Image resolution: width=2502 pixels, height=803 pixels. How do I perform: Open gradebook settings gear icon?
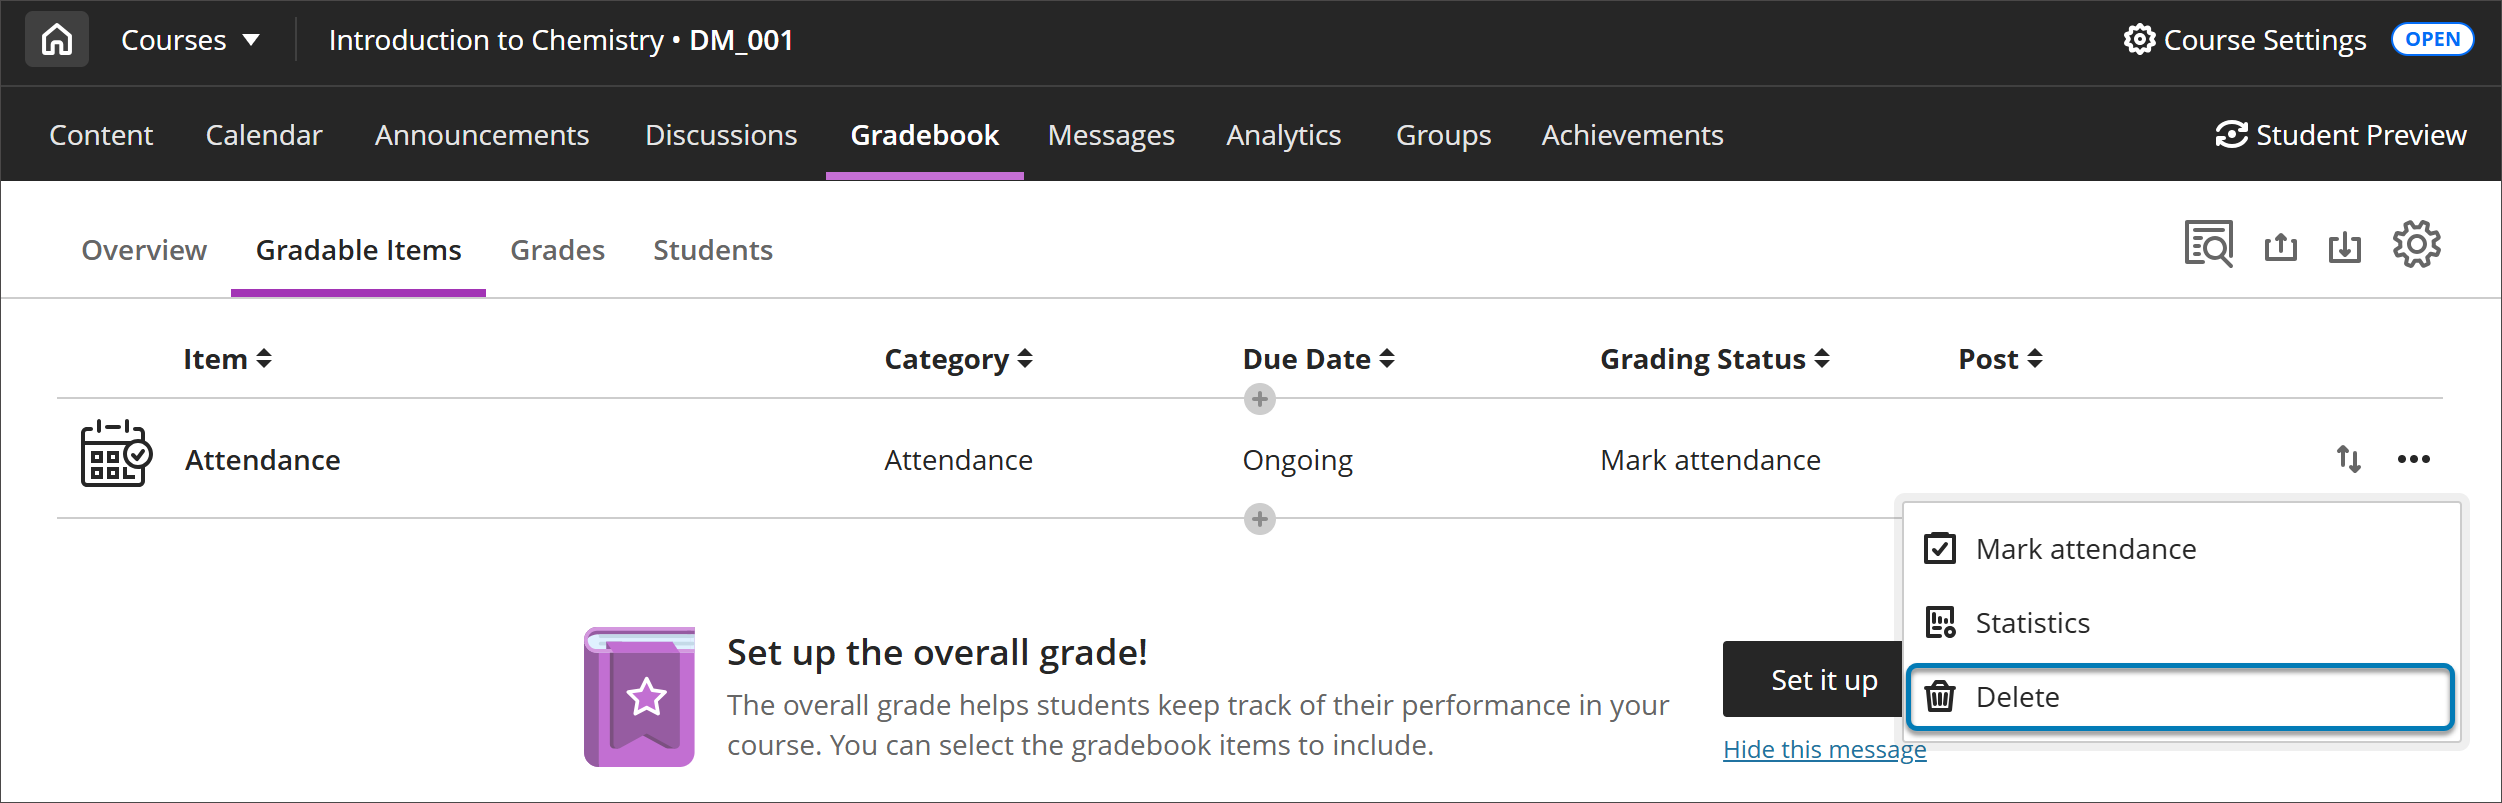pos(2416,245)
